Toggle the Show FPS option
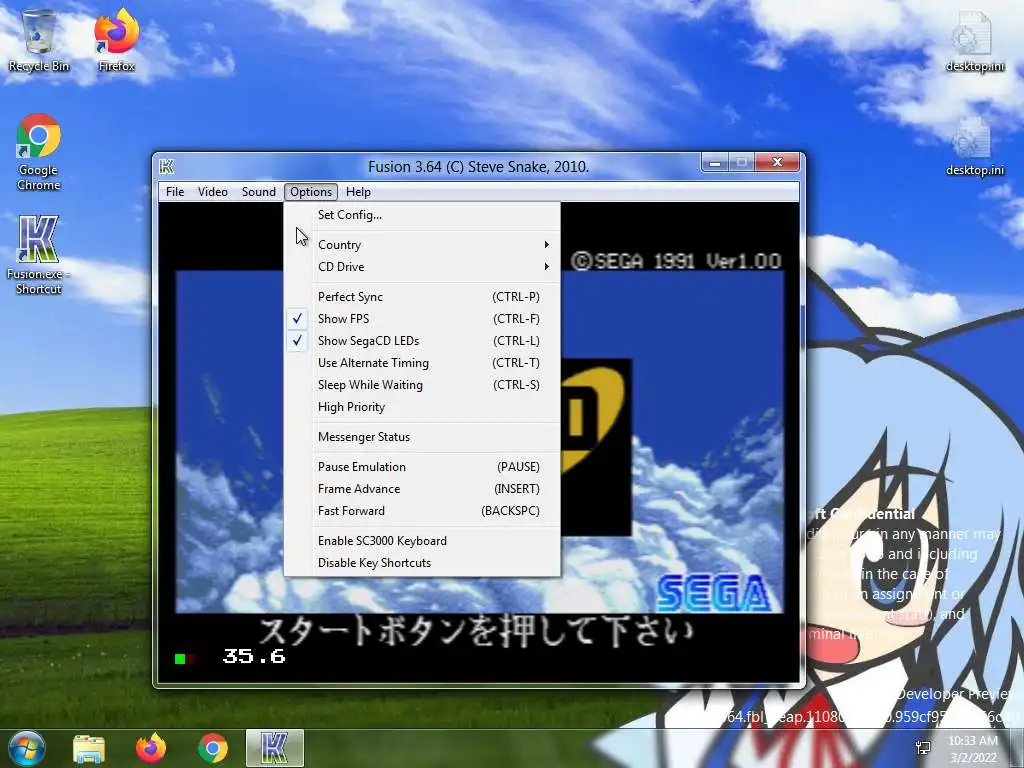 (x=422, y=319)
